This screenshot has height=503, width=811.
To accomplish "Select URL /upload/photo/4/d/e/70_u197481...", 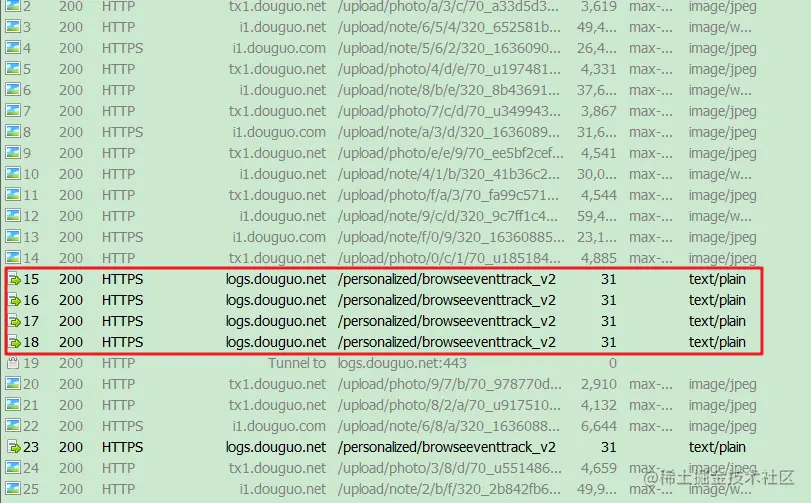I will click(449, 69).
